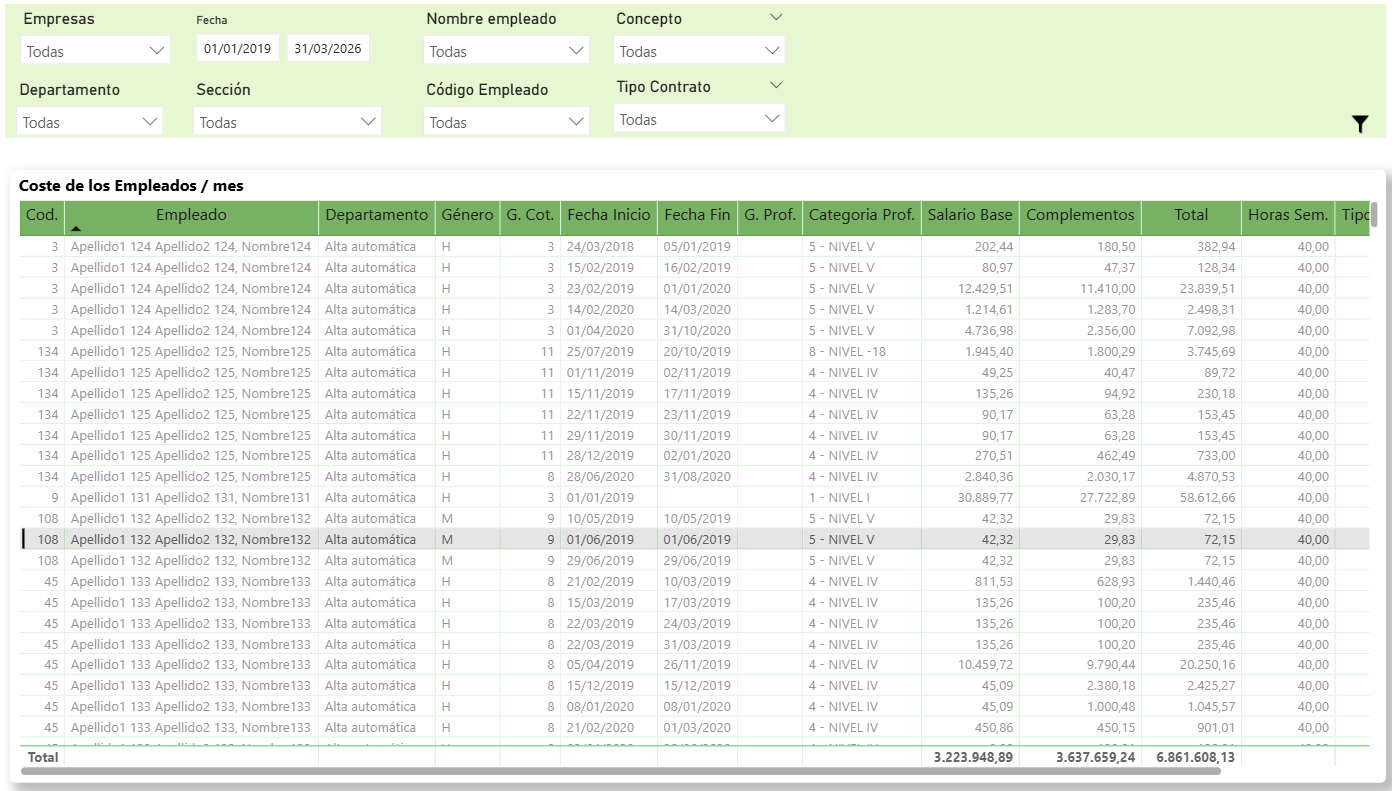Edit the start date 01/01/2019 field

tap(238, 48)
